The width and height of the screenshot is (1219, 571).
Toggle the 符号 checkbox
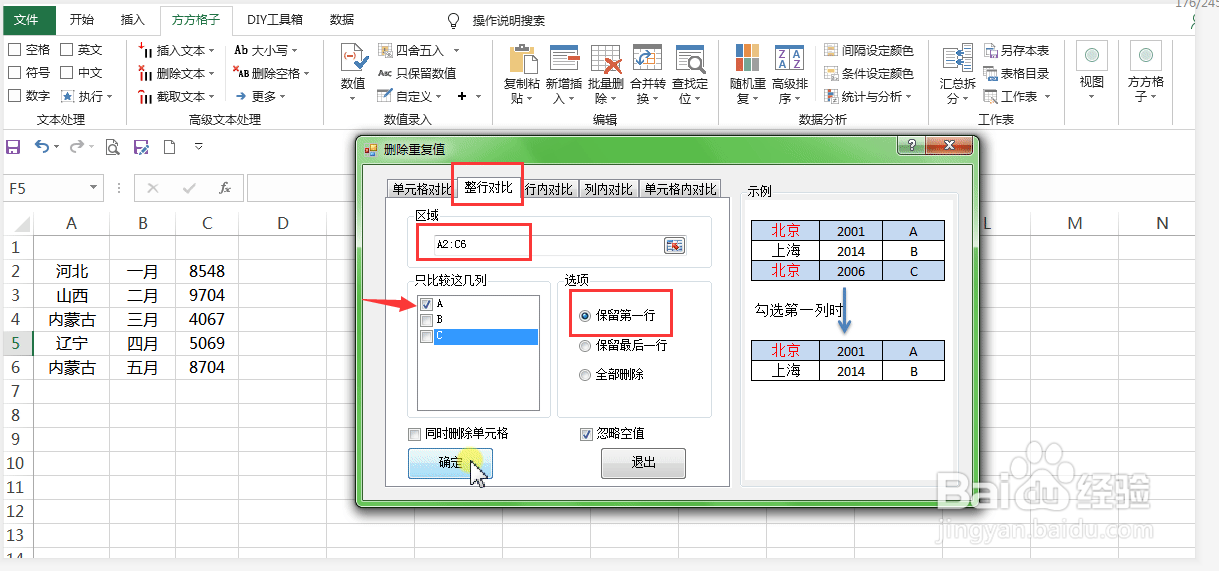[x=14, y=72]
